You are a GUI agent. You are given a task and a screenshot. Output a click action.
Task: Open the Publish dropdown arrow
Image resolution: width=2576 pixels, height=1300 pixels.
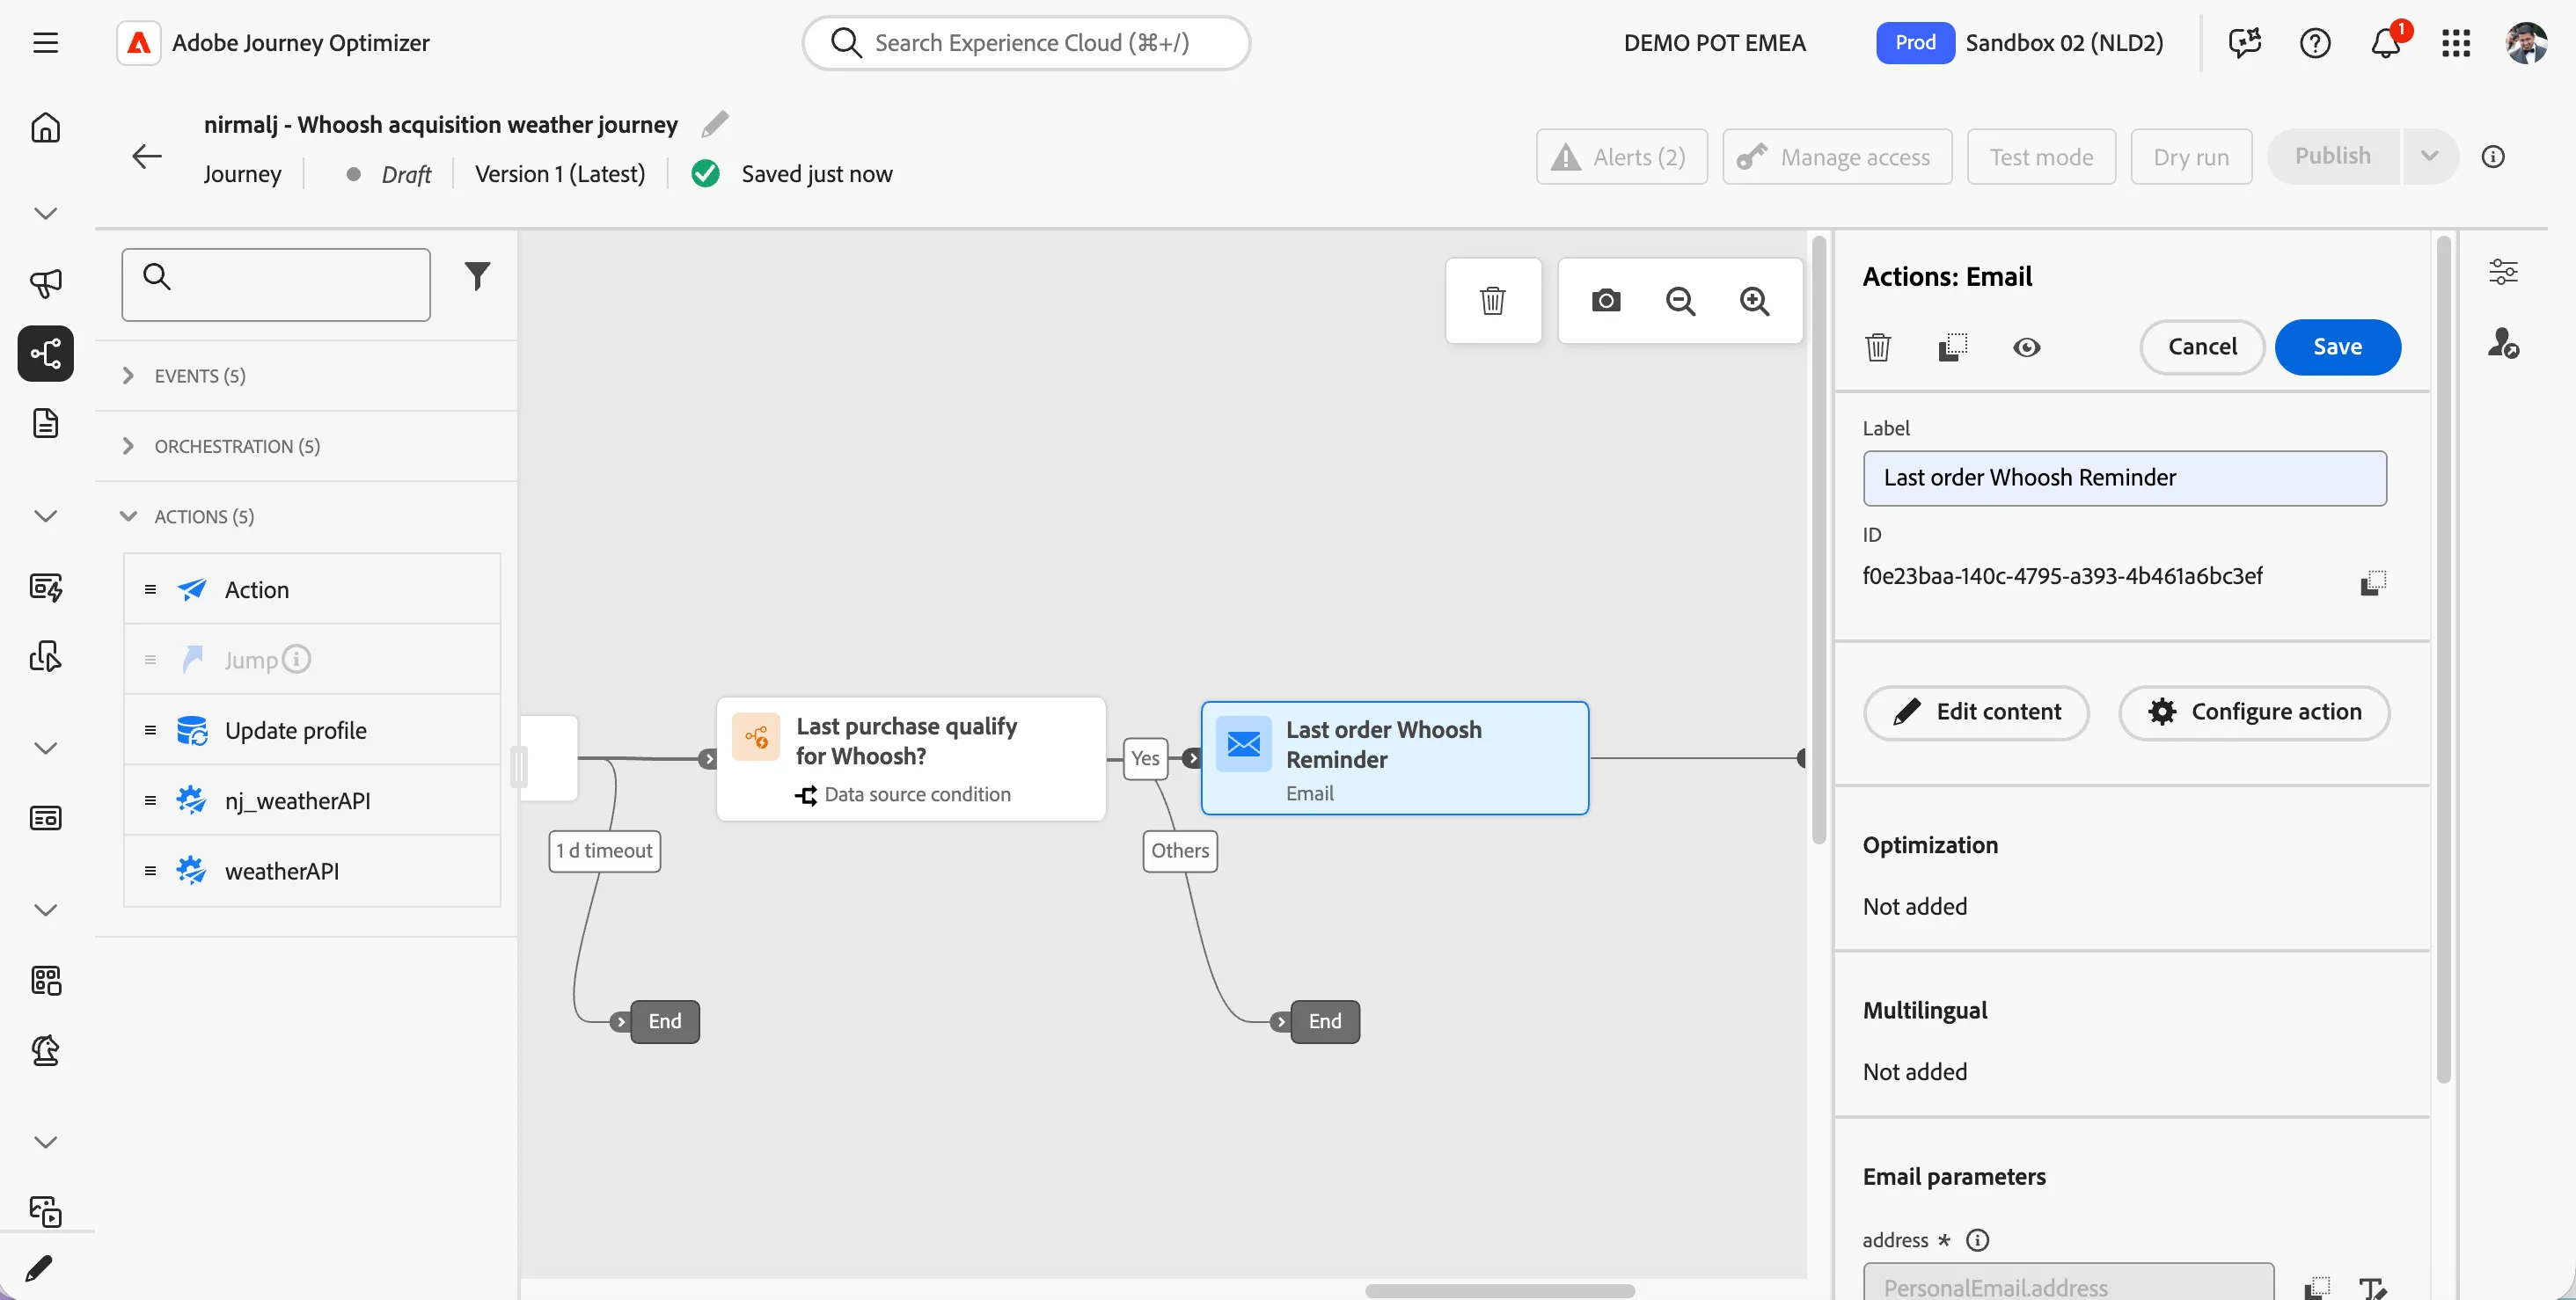[x=2429, y=156]
